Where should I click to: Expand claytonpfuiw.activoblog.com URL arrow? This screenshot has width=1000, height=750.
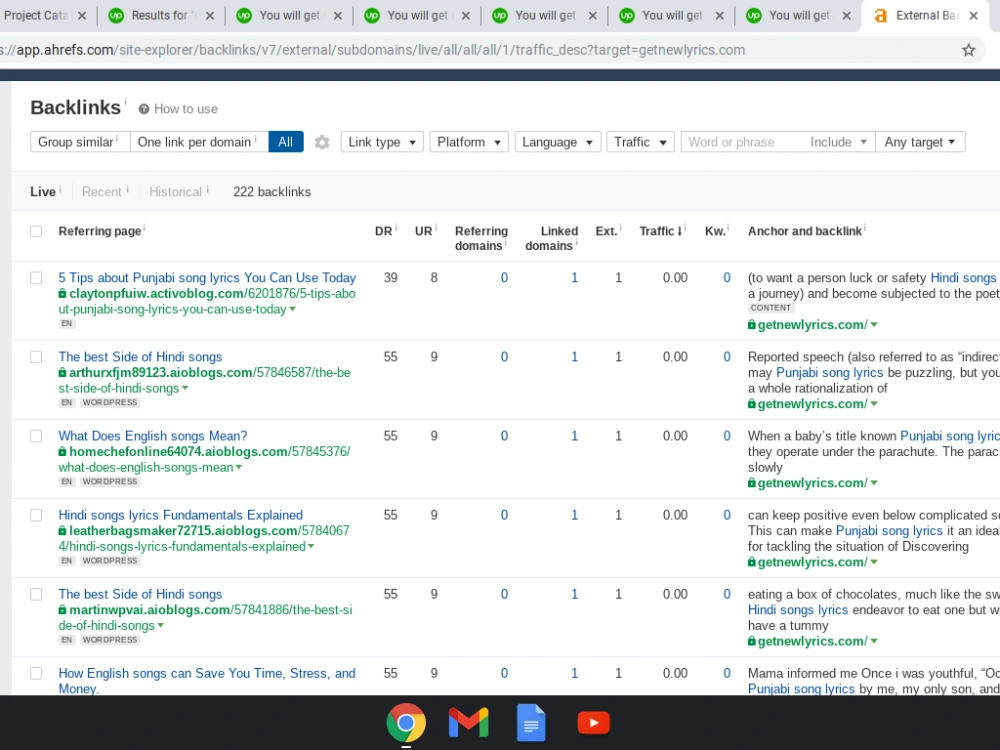[293, 309]
